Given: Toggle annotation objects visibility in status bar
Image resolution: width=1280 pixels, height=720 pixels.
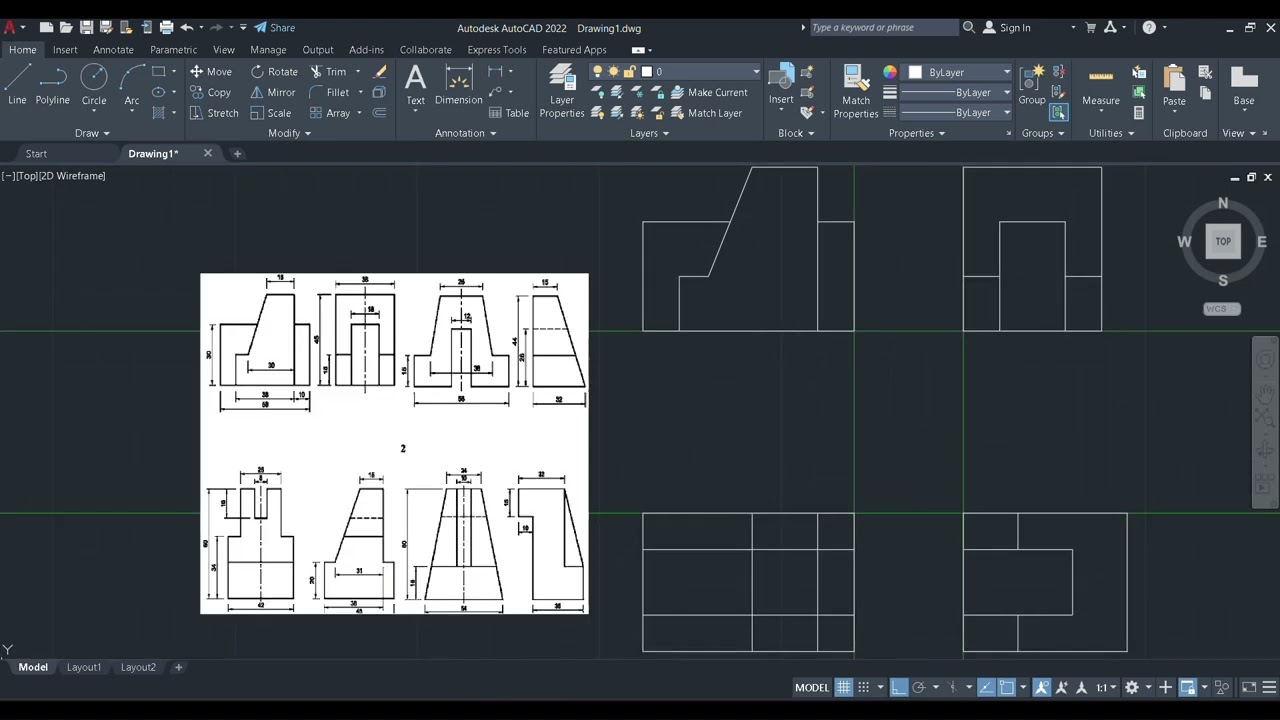Looking at the screenshot, I should click(x=1042, y=687).
